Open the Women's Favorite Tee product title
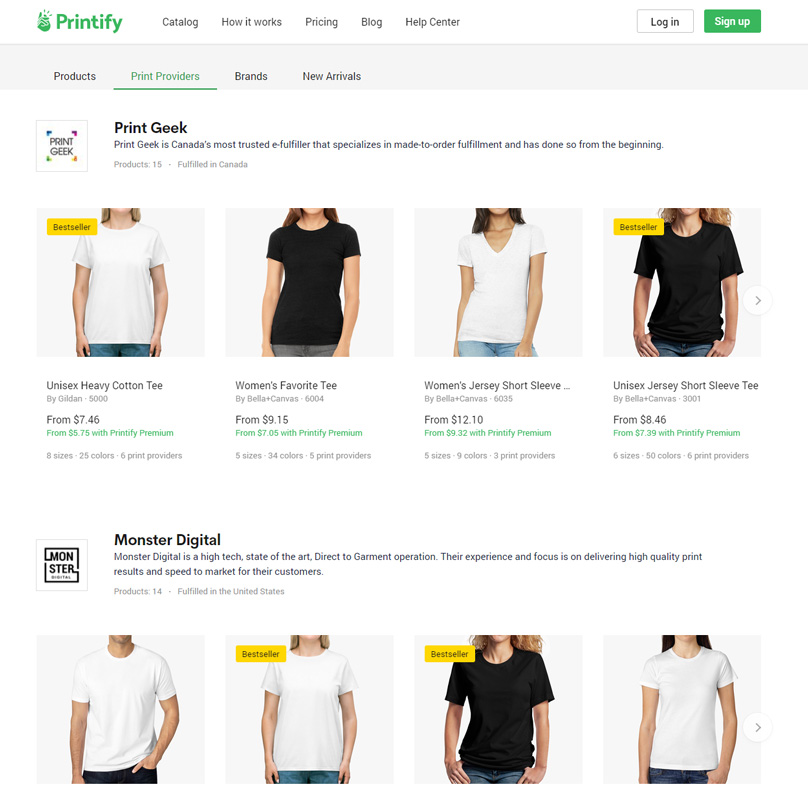Viewport: 808px width, 799px height. click(286, 385)
